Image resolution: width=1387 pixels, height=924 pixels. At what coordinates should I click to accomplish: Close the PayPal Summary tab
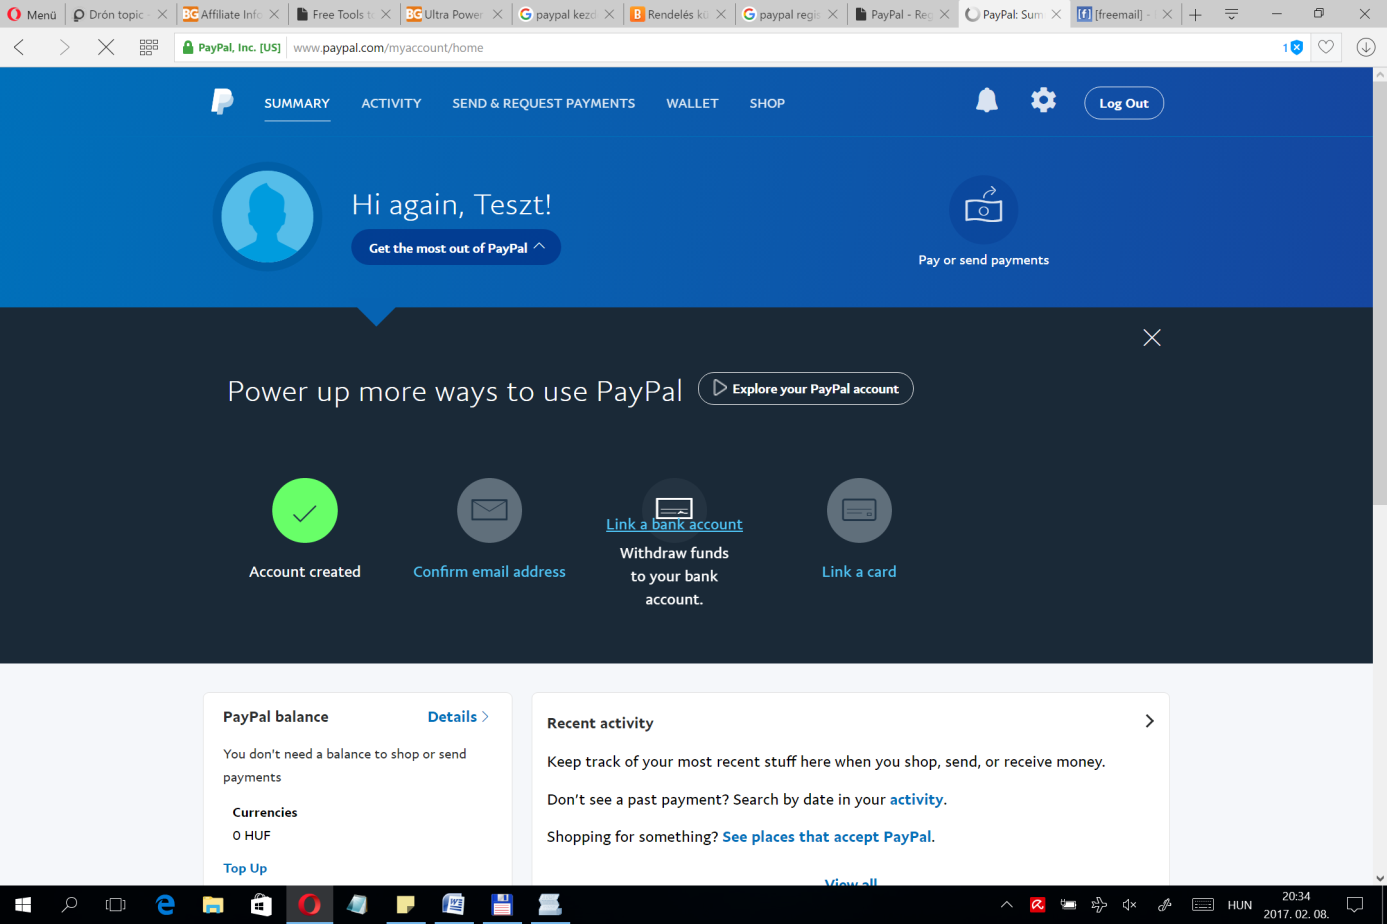(1056, 14)
